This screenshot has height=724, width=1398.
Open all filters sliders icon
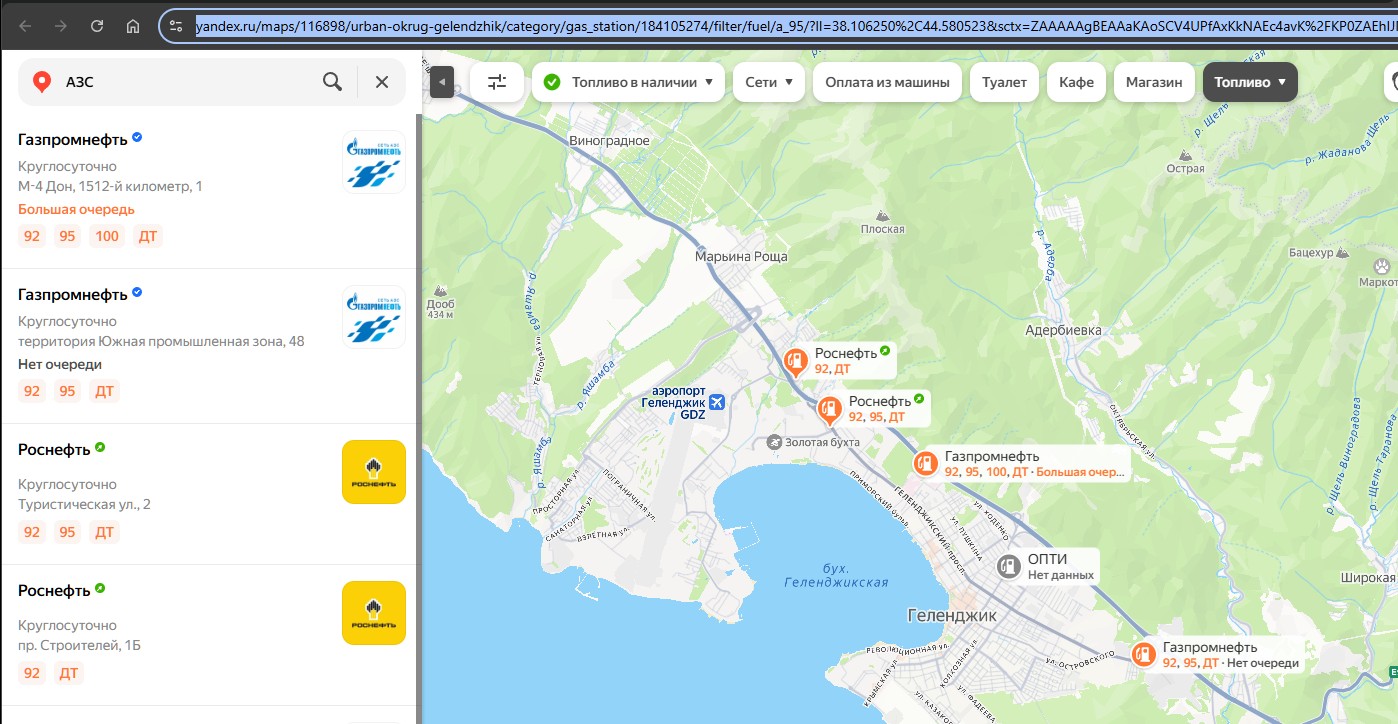497,82
